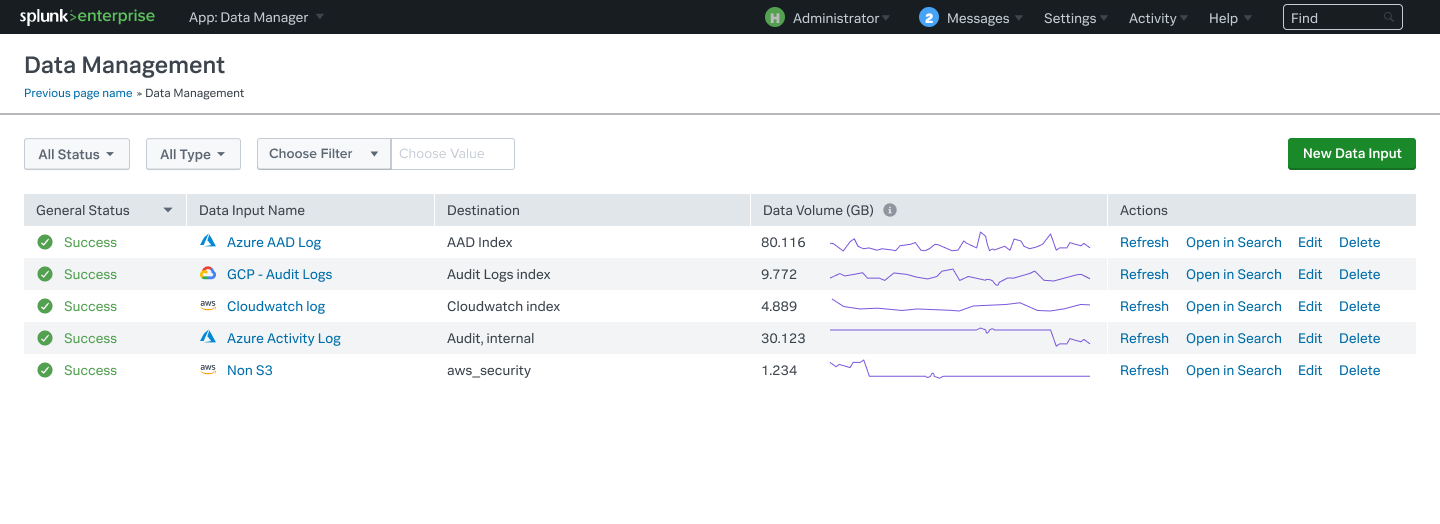1440x524 pixels.
Task: Refresh the Cloudwatch log input
Action: click(1144, 306)
